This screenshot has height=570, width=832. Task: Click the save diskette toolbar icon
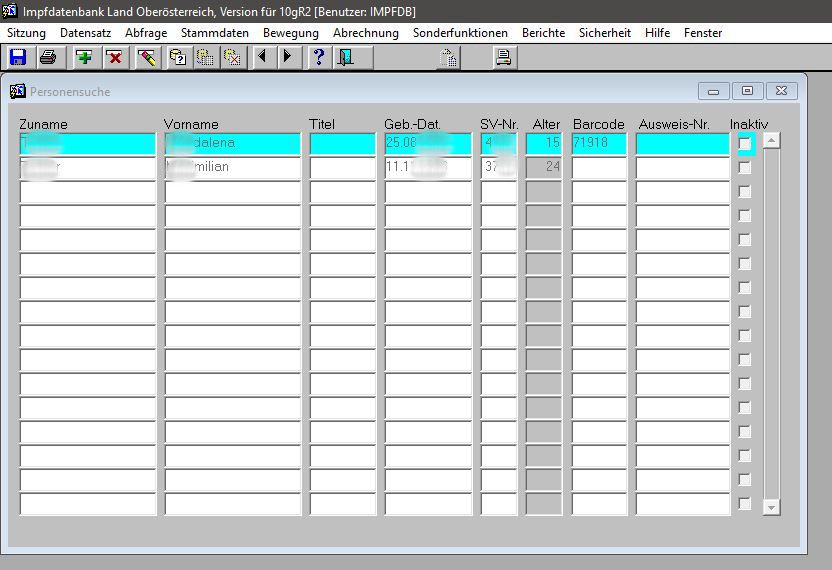point(17,57)
